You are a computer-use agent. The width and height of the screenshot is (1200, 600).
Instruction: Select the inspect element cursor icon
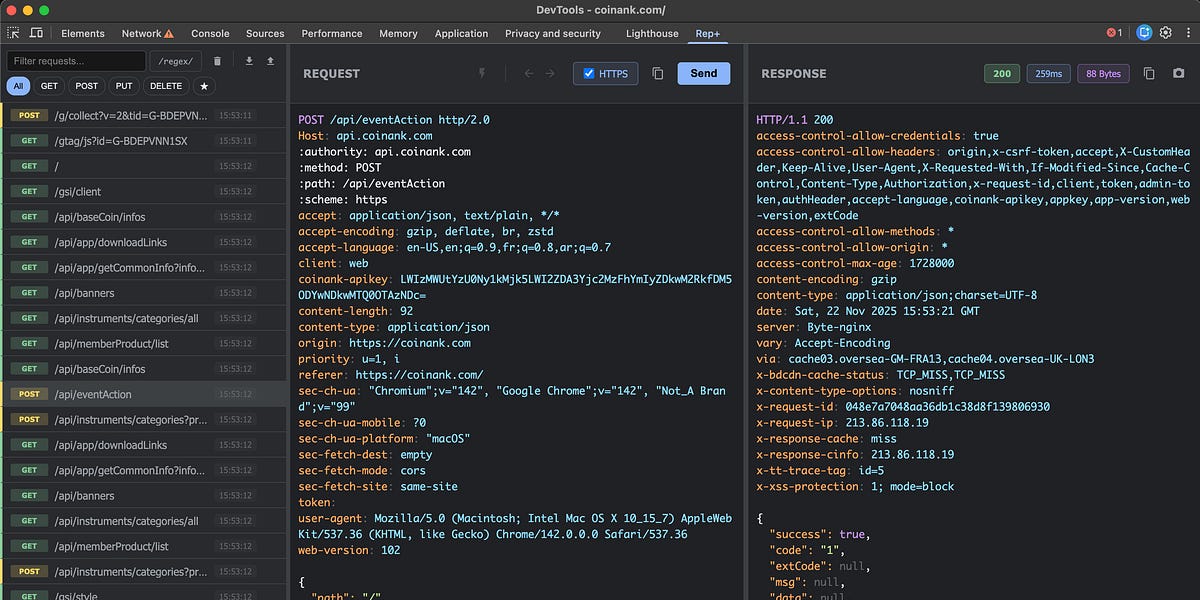pyautogui.click(x=15, y=33)
